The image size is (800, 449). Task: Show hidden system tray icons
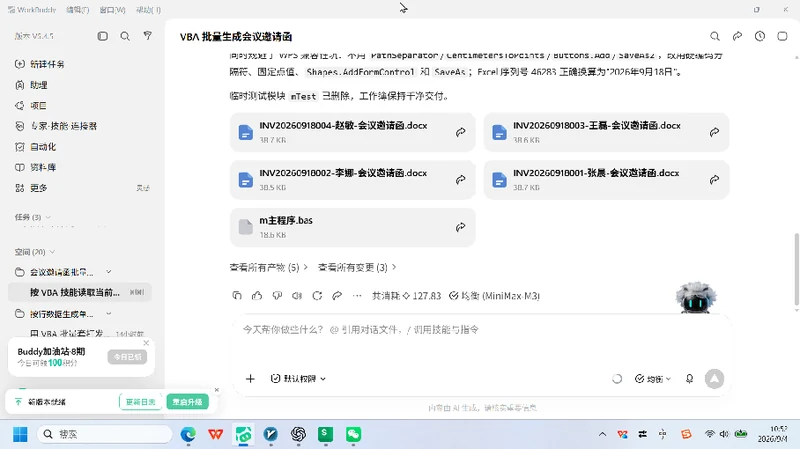click(603, 434)
